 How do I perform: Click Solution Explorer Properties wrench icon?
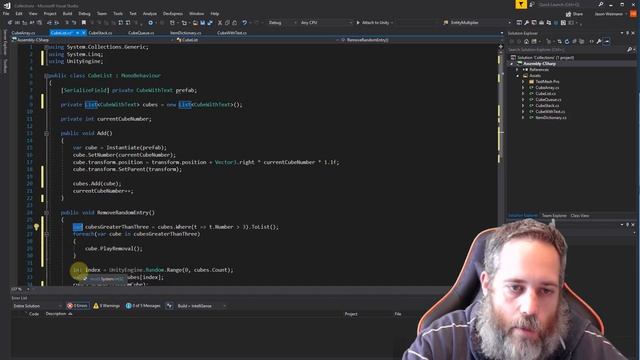click(x=599, y=41)
